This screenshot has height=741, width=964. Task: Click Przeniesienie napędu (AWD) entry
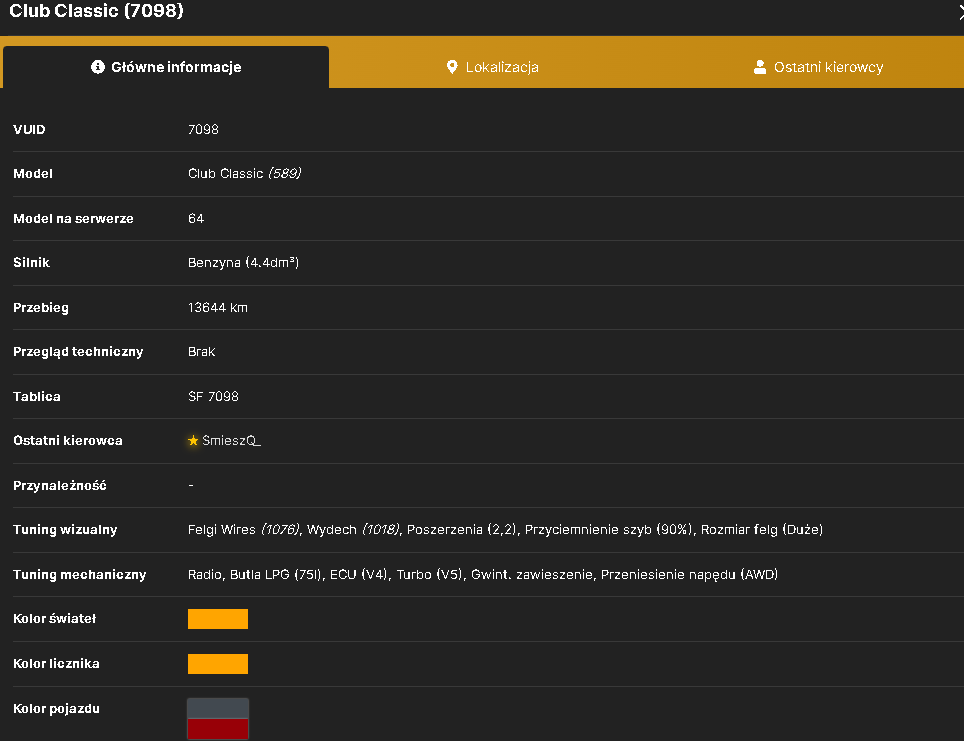pyautogui.click(x=689, y=574)
